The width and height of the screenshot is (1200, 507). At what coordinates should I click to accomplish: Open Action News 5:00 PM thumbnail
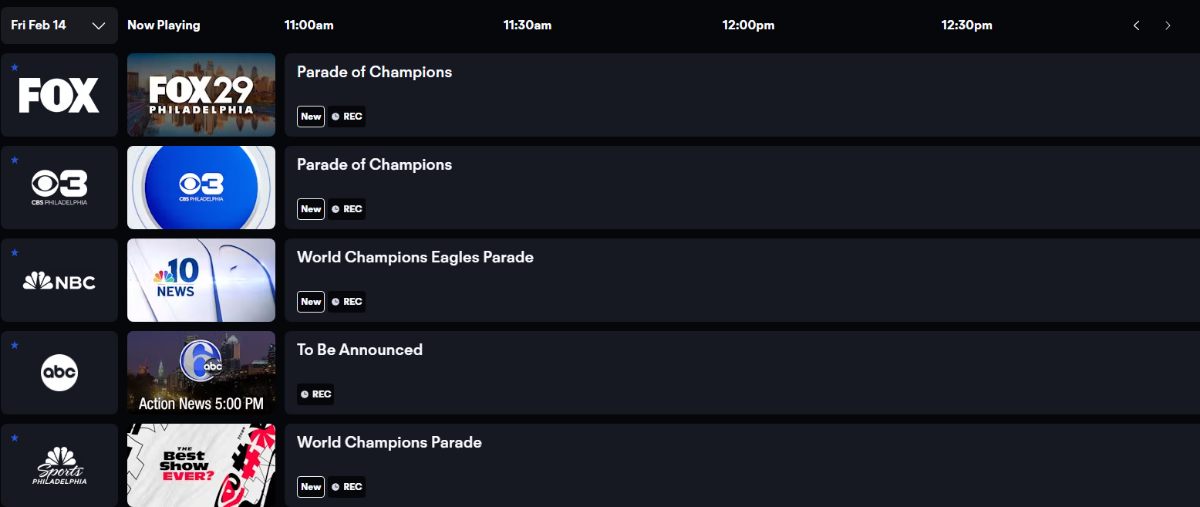click(201, 373)
